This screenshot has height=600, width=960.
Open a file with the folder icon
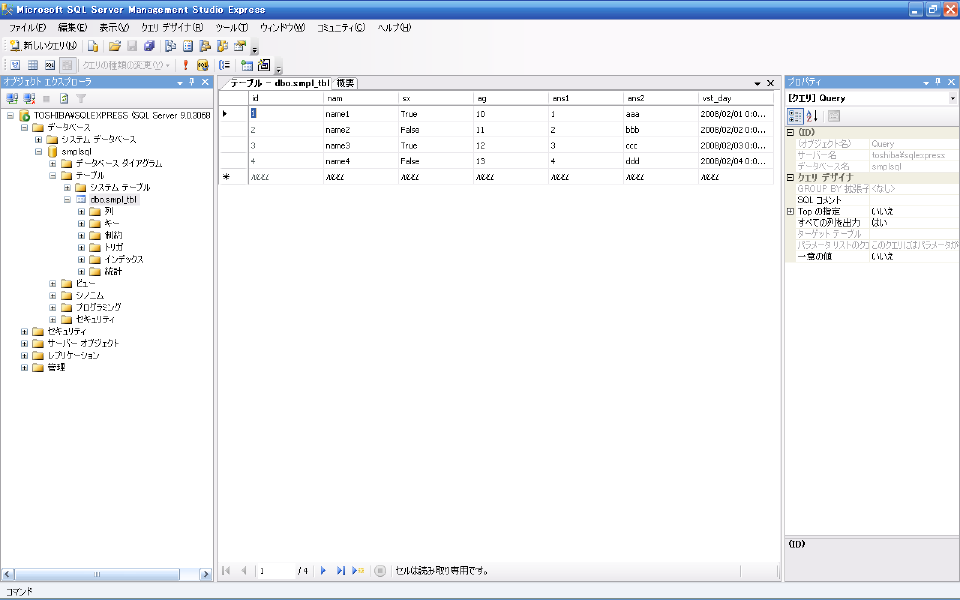(114, 46)
